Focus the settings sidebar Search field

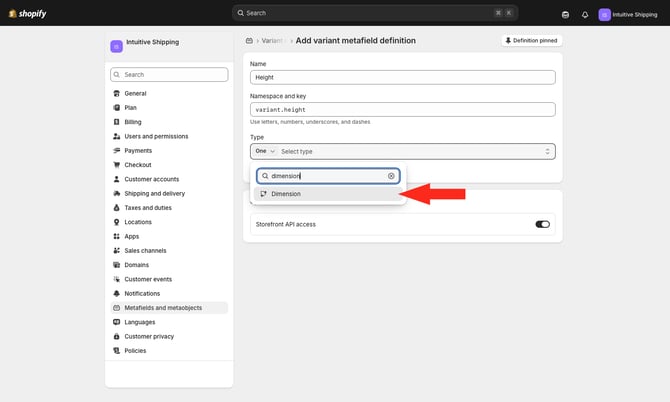(x=169, y=74)
